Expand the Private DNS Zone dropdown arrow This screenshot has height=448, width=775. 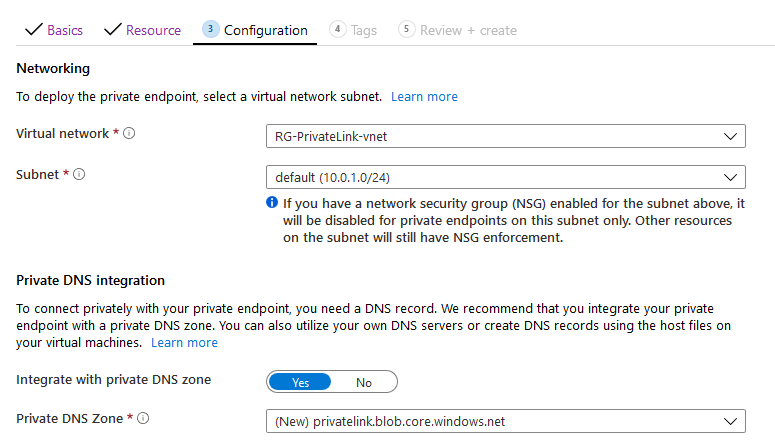[730, 421]
